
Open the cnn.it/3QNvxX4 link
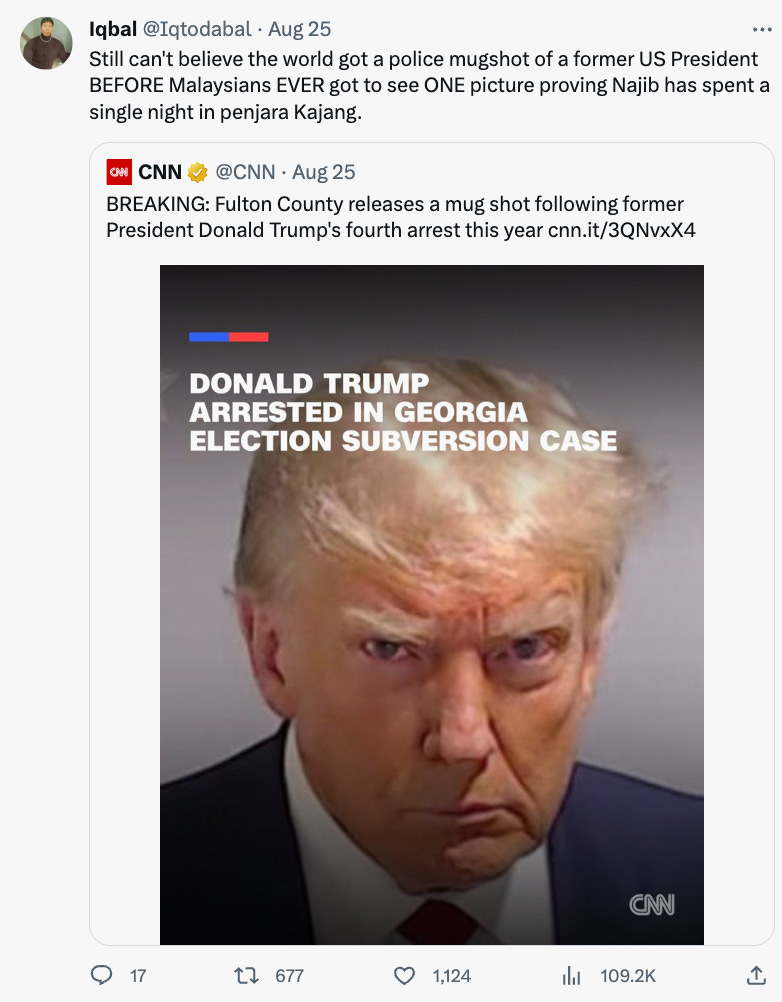622,229
